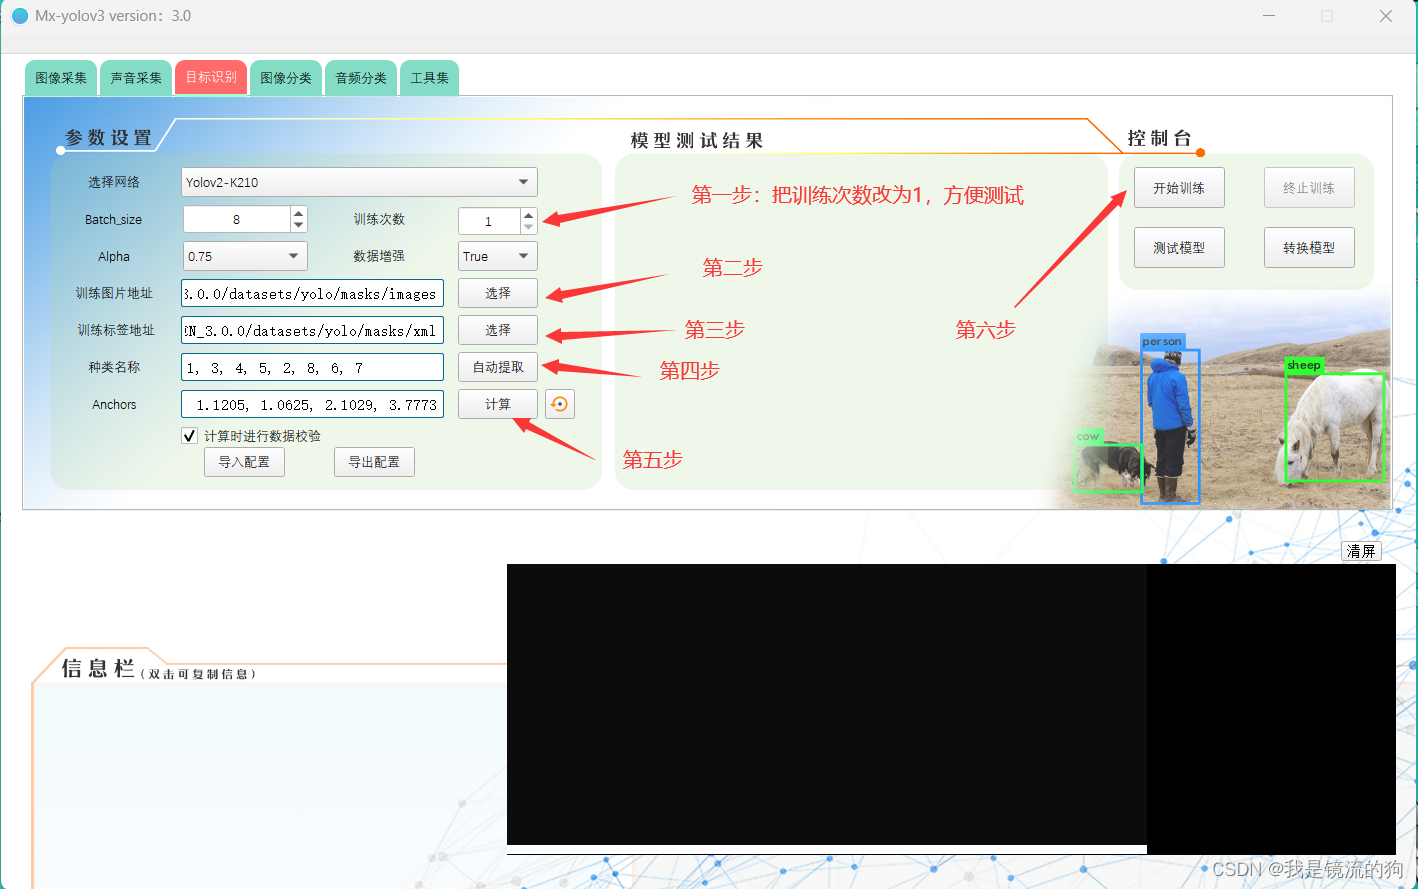Switch to the 工具集 tab
This screenshot has height=889, width=1418.
pyautogui.click(x=429, y=76)
